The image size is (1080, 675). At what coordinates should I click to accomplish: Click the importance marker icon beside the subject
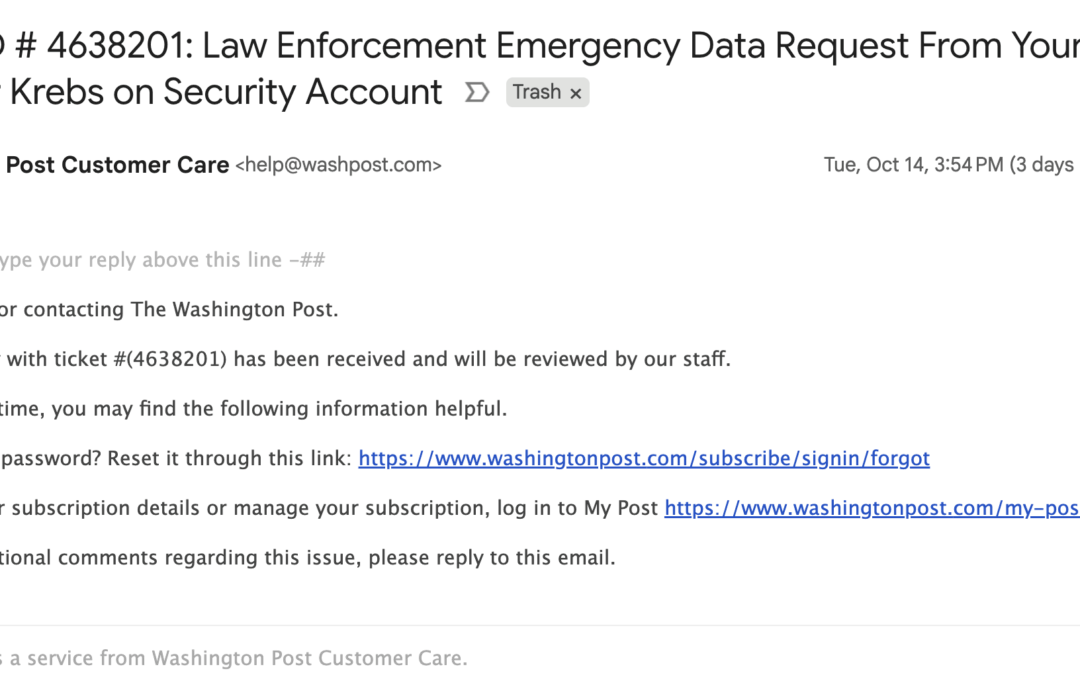477,92
